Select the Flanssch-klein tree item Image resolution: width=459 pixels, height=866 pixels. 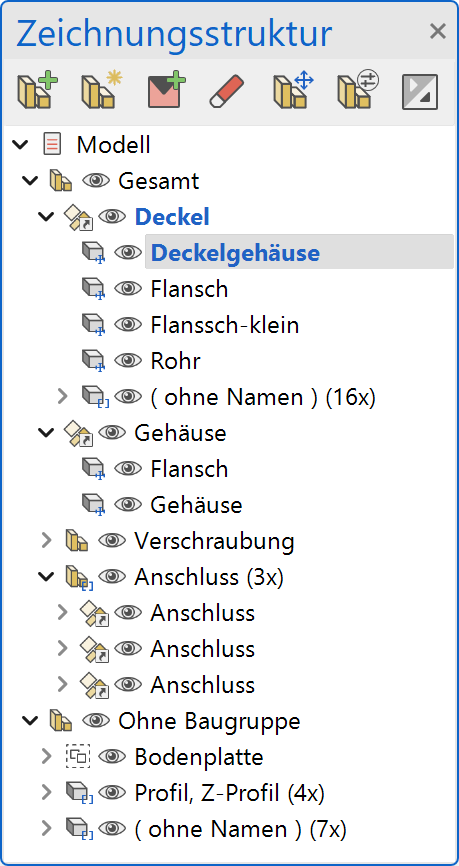tap(225, 325)
